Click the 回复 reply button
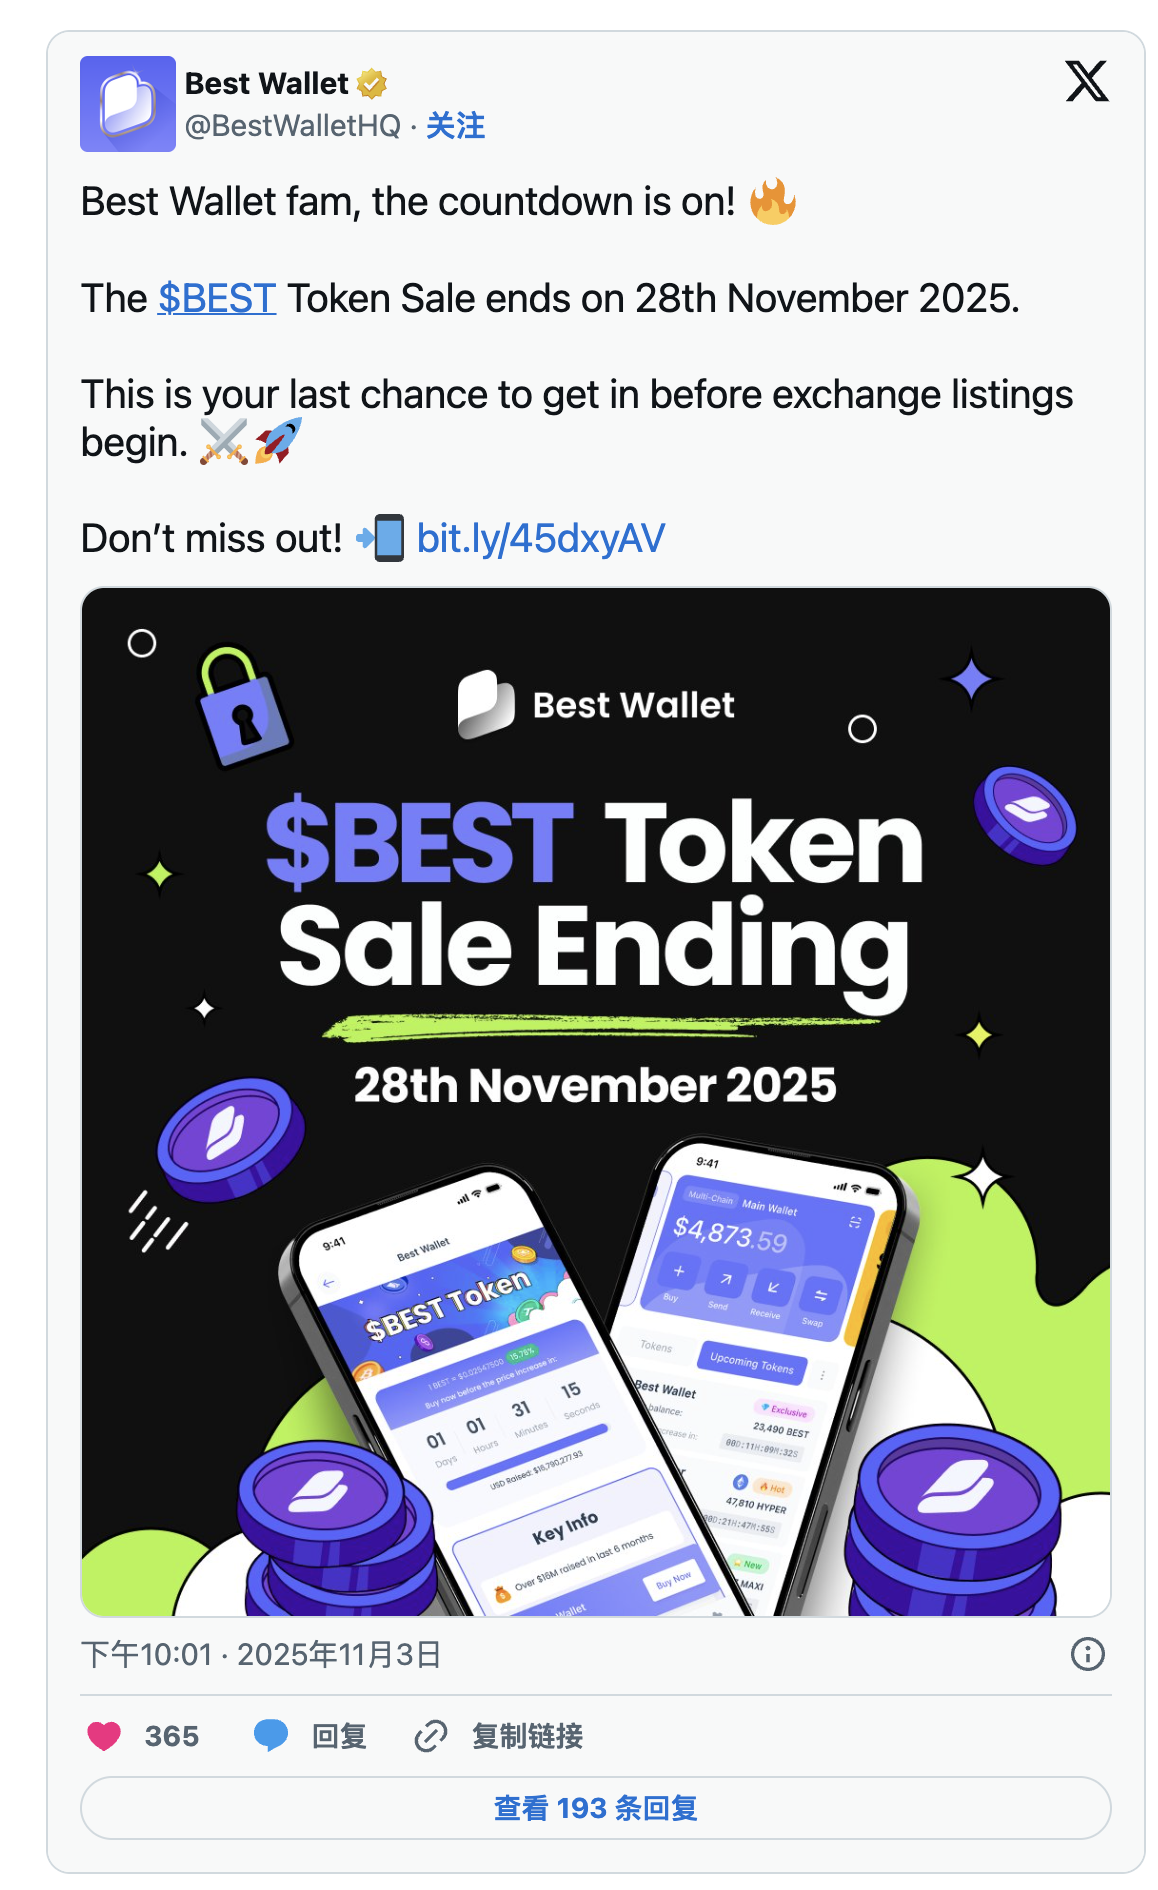This screenshot has height=1890, width=1158. [339, 1736]
